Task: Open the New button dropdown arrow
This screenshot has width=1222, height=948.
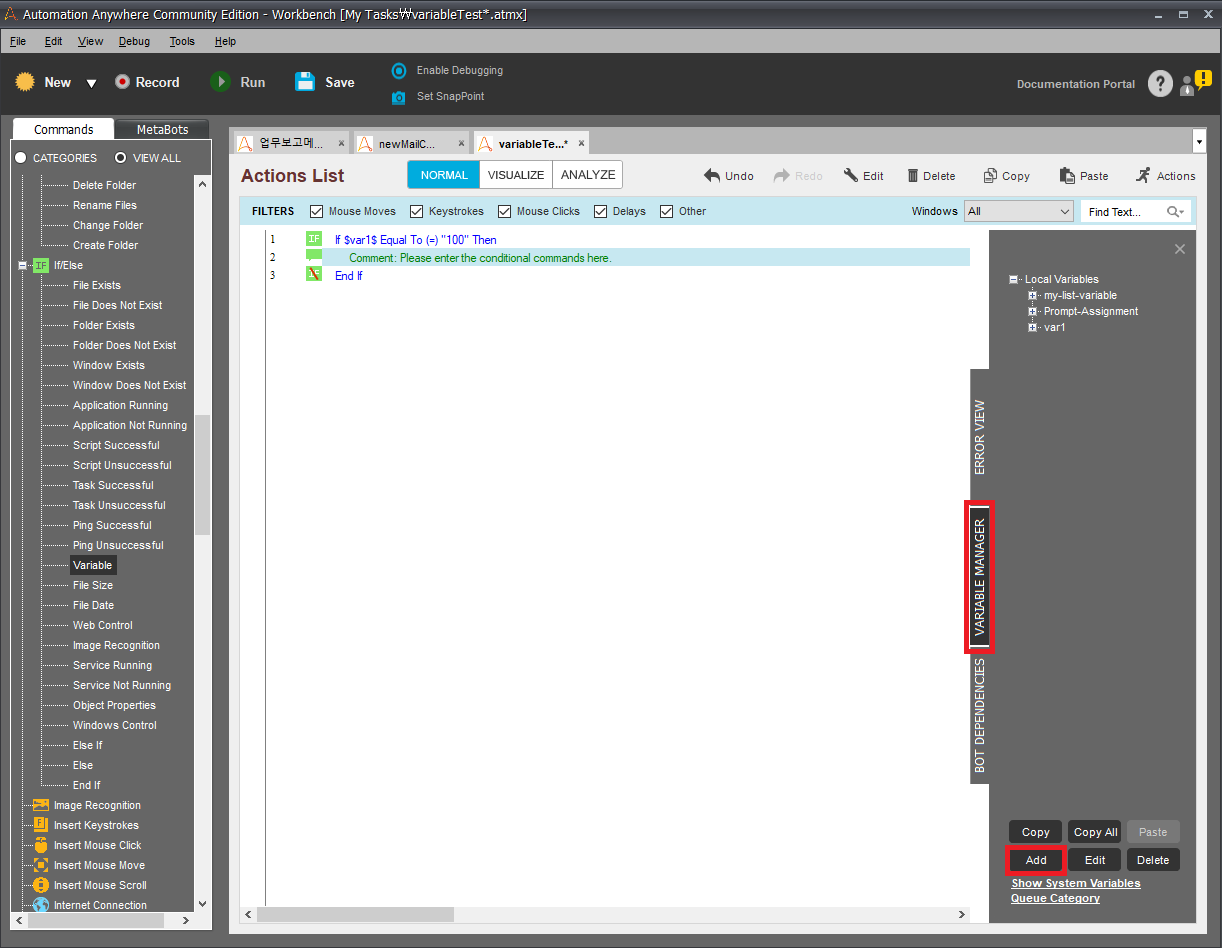Action: 91,83
